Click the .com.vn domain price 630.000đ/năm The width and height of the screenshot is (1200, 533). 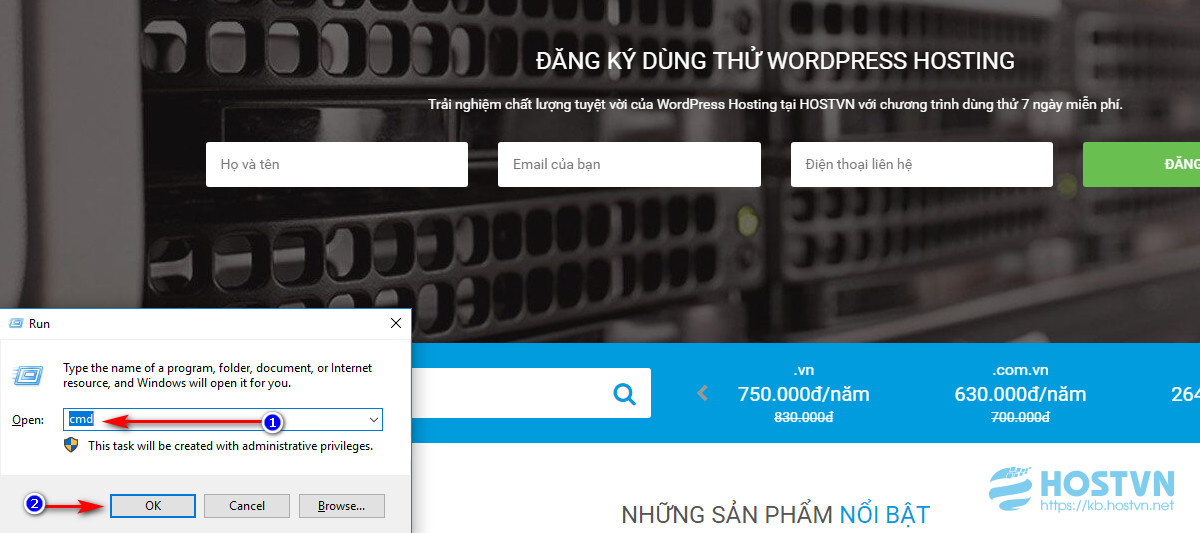point(1020,394)
